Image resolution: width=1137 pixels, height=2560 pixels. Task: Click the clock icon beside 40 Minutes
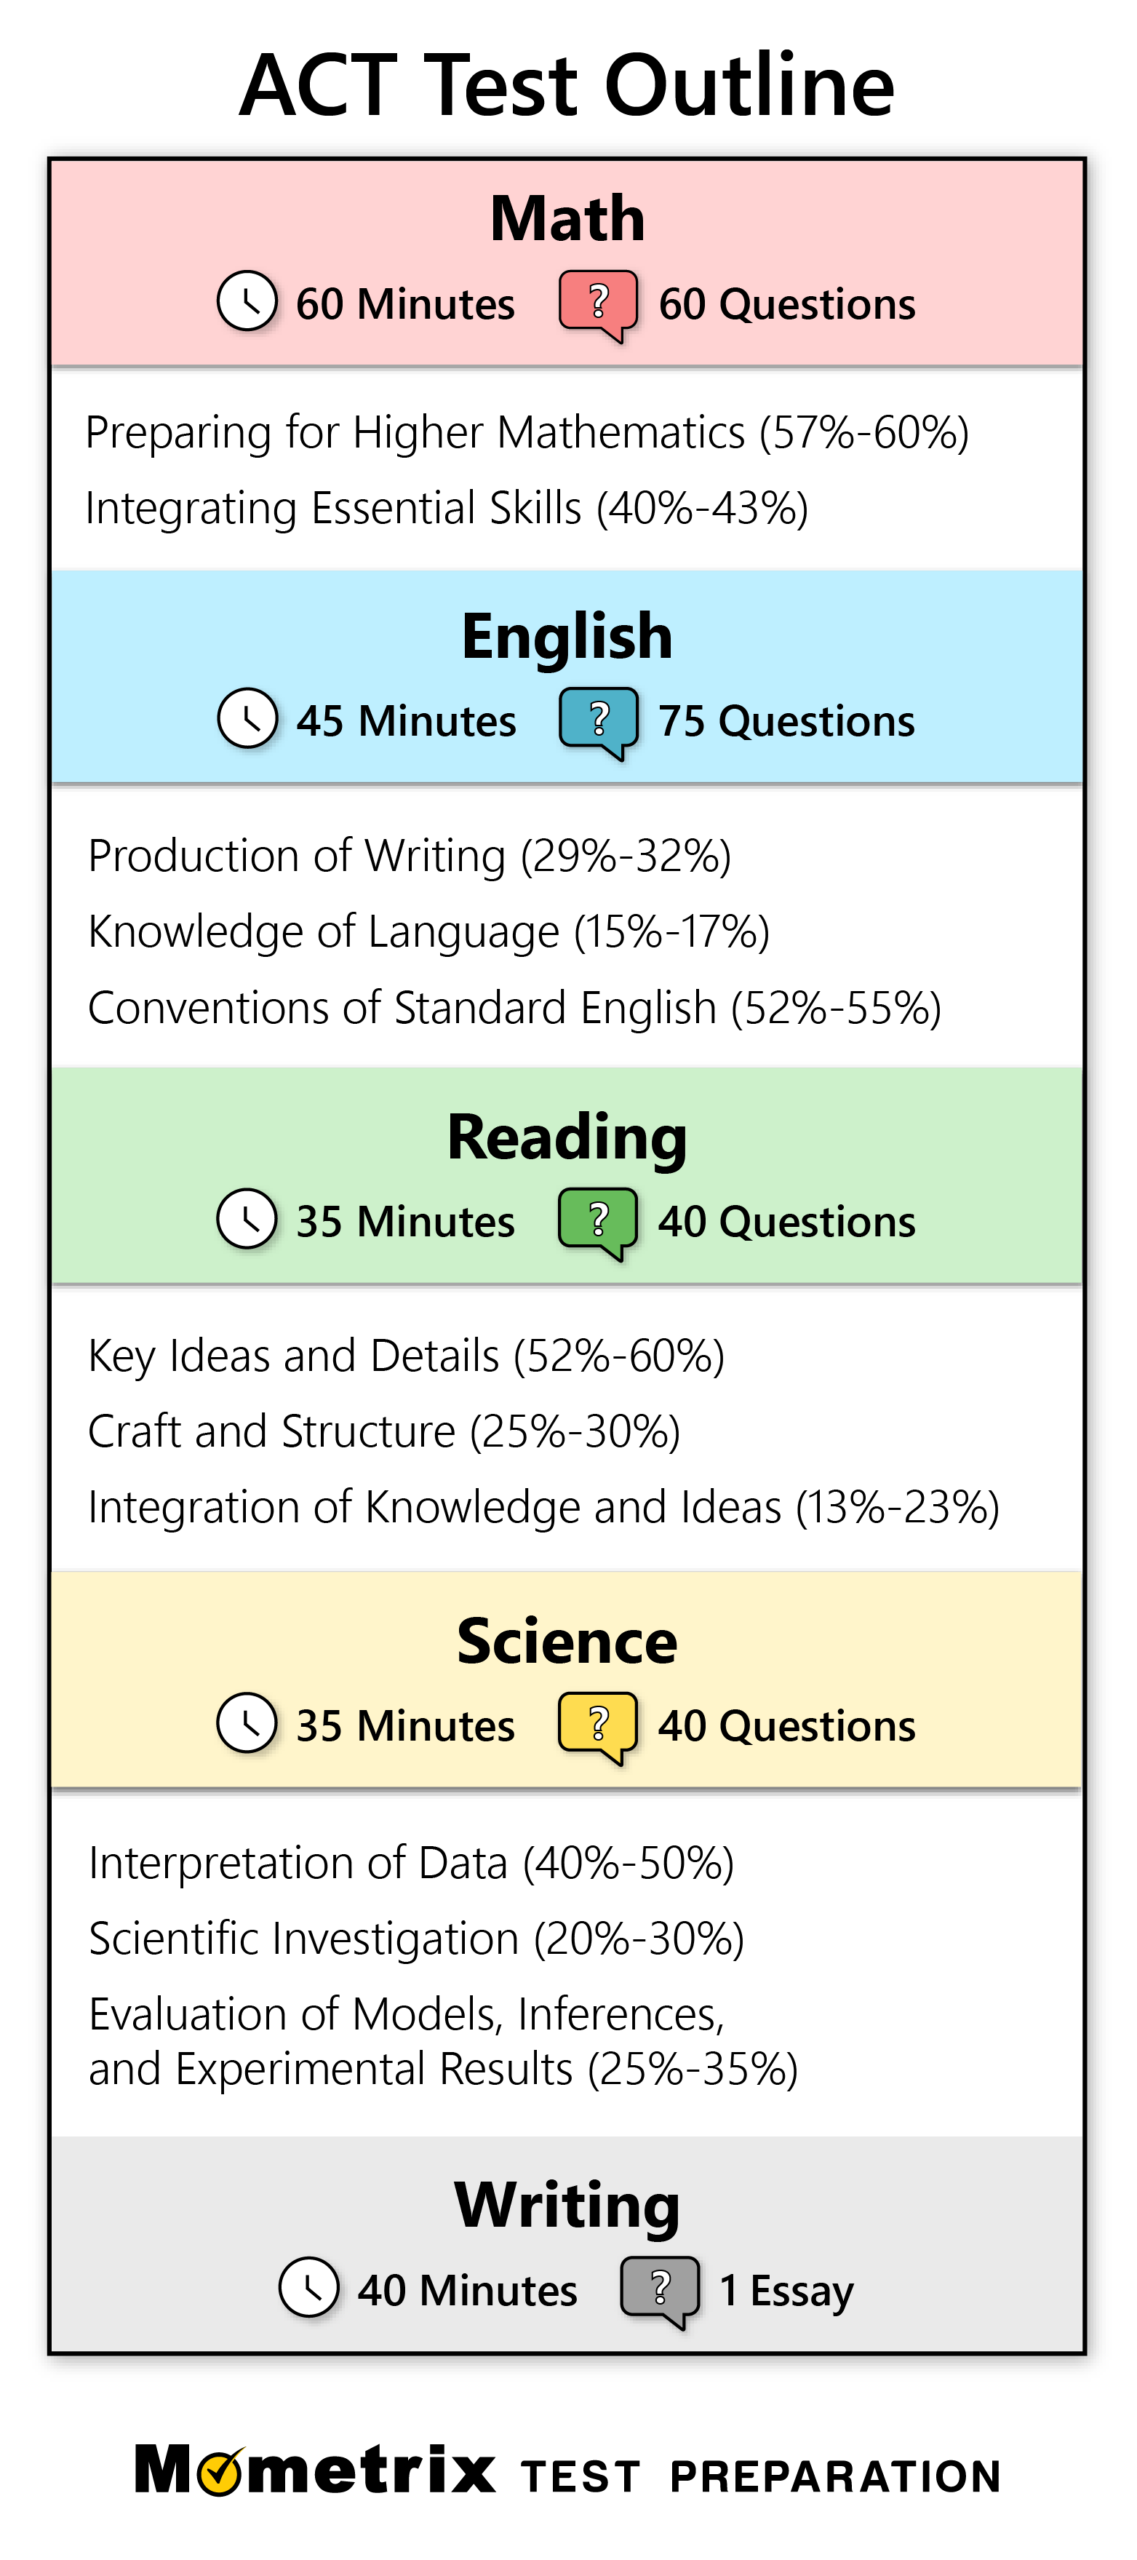tap(308, 2287)
